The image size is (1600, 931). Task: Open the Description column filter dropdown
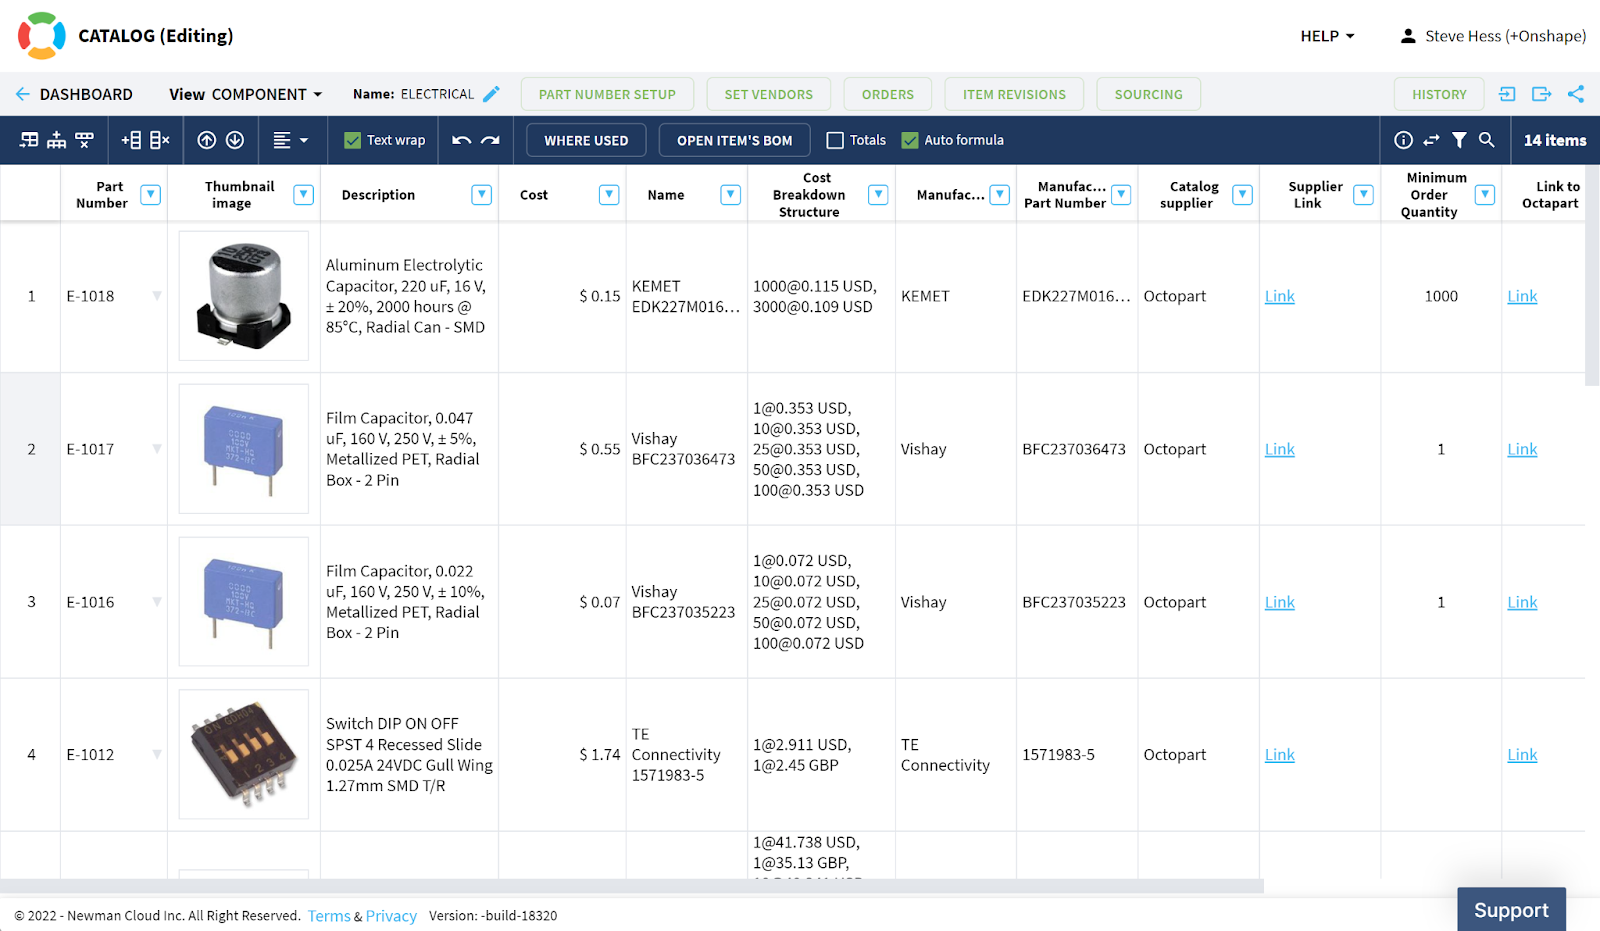tap(482, 195)
